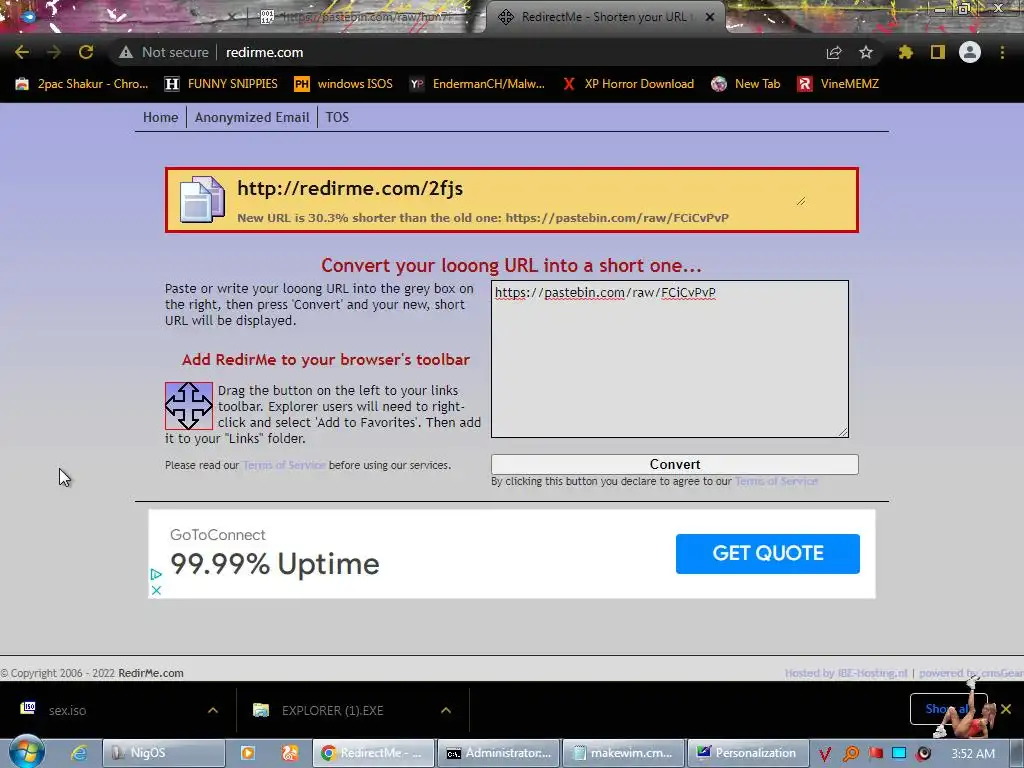Open the IBE-Hosting.nl footer link
1024x768 pixels.
[x=846, y=673]
